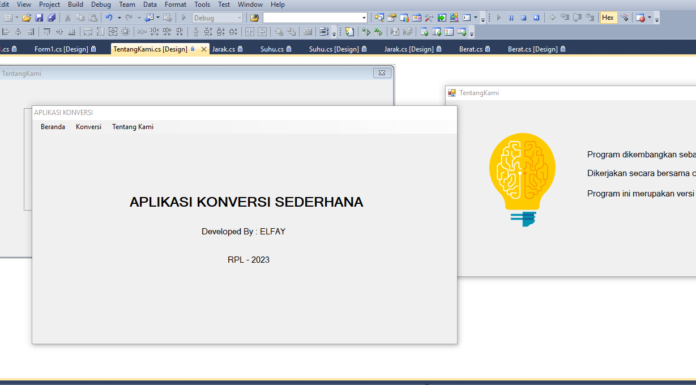Cut the selection with the scissors icon

(67, 18)
